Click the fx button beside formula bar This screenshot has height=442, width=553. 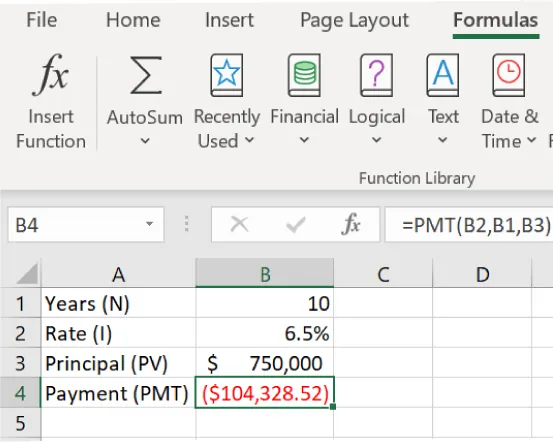[351, 224]
